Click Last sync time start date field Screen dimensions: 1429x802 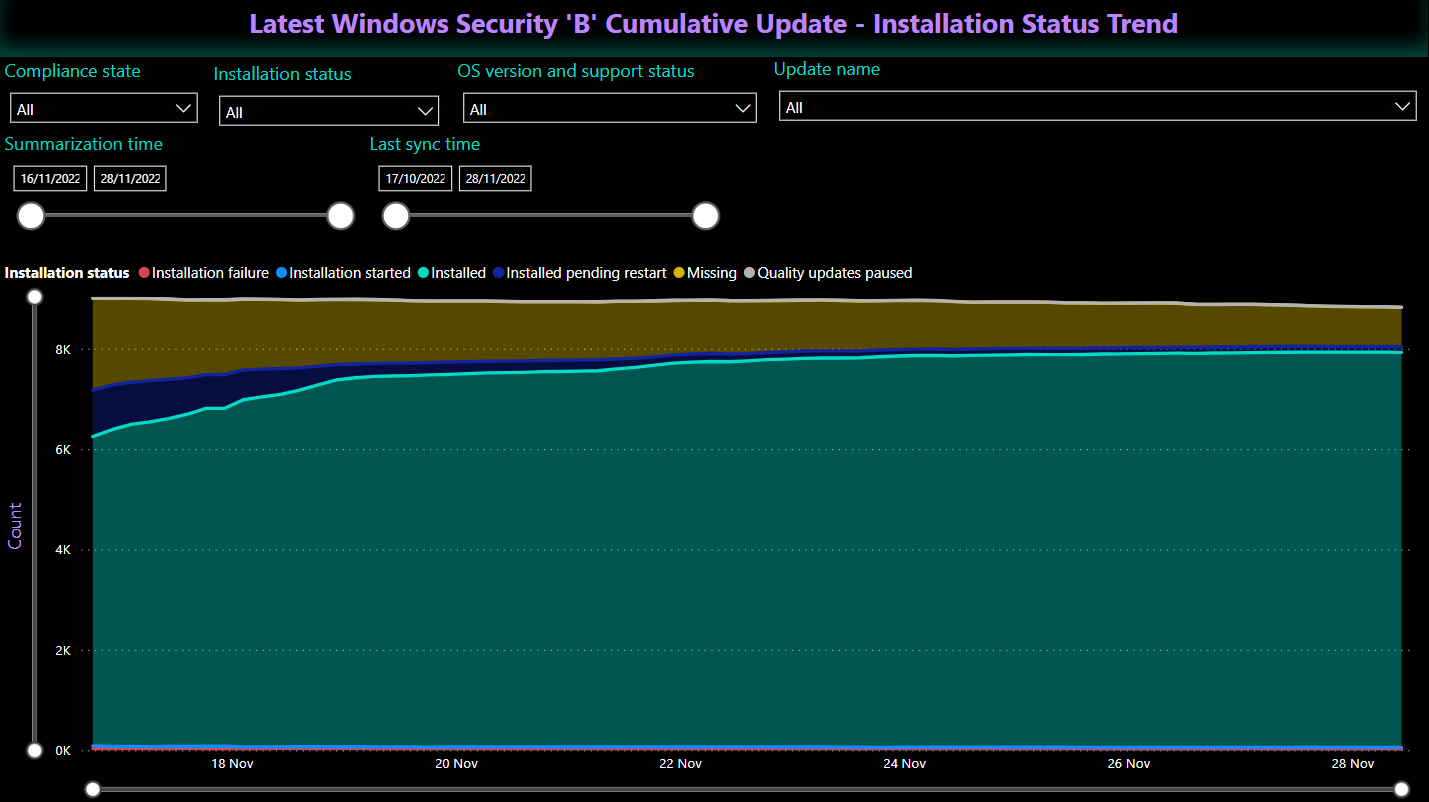tap(415, 179)
